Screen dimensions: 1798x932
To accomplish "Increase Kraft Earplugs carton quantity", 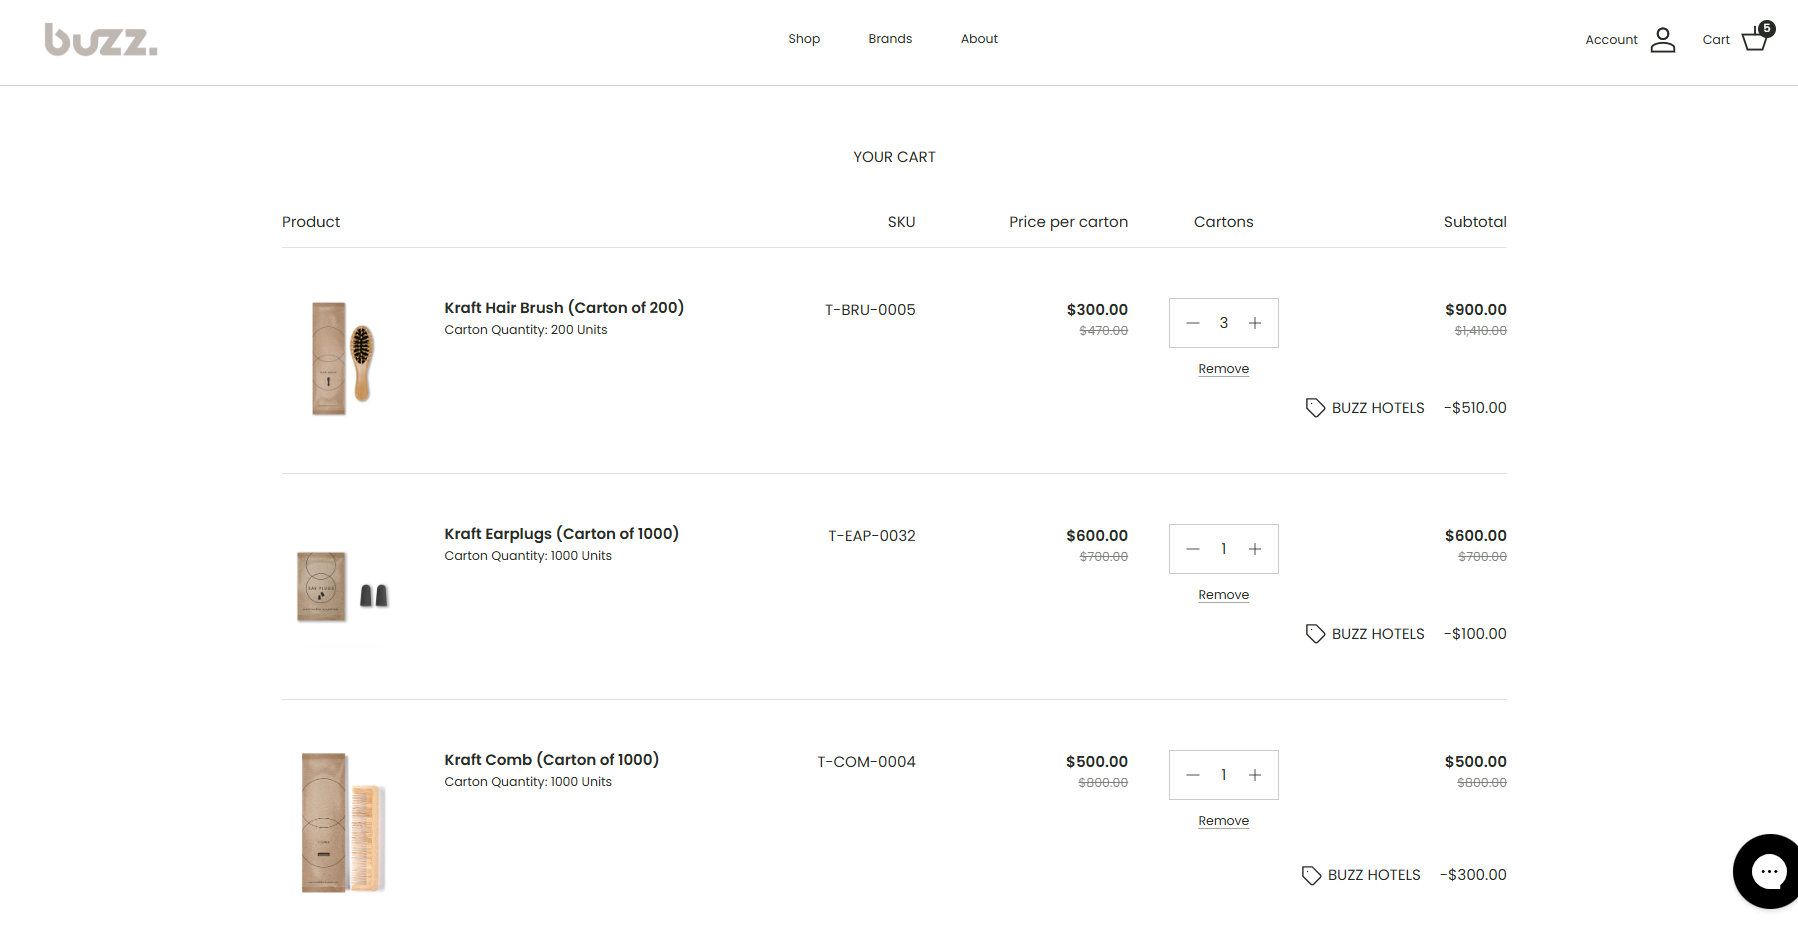I will point(1255,549).
